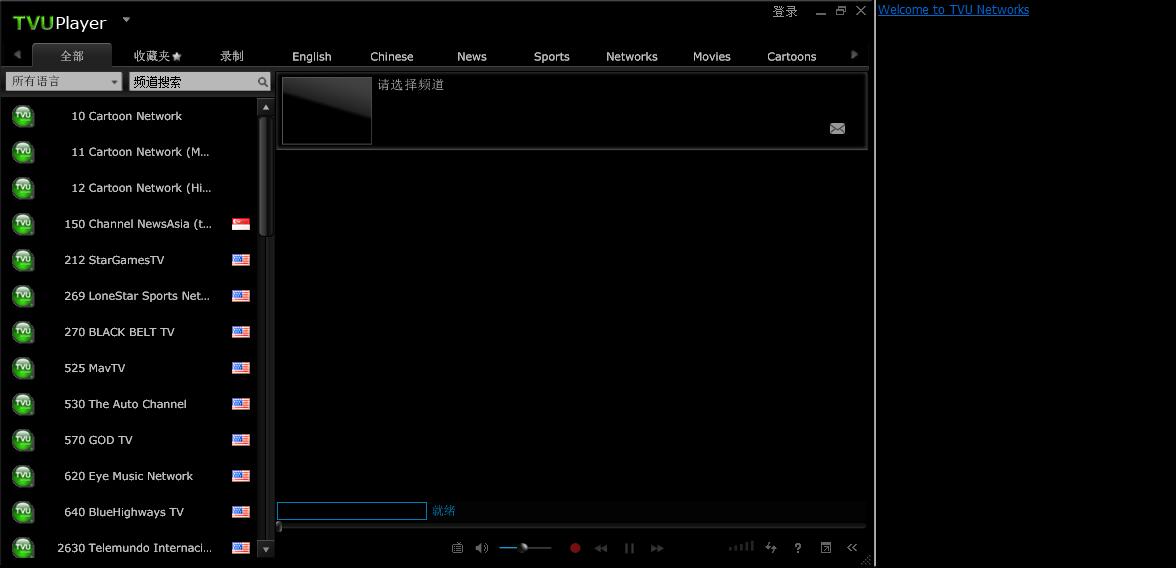Open the English category tab
Screen dimensions: 1176x568
312,56
